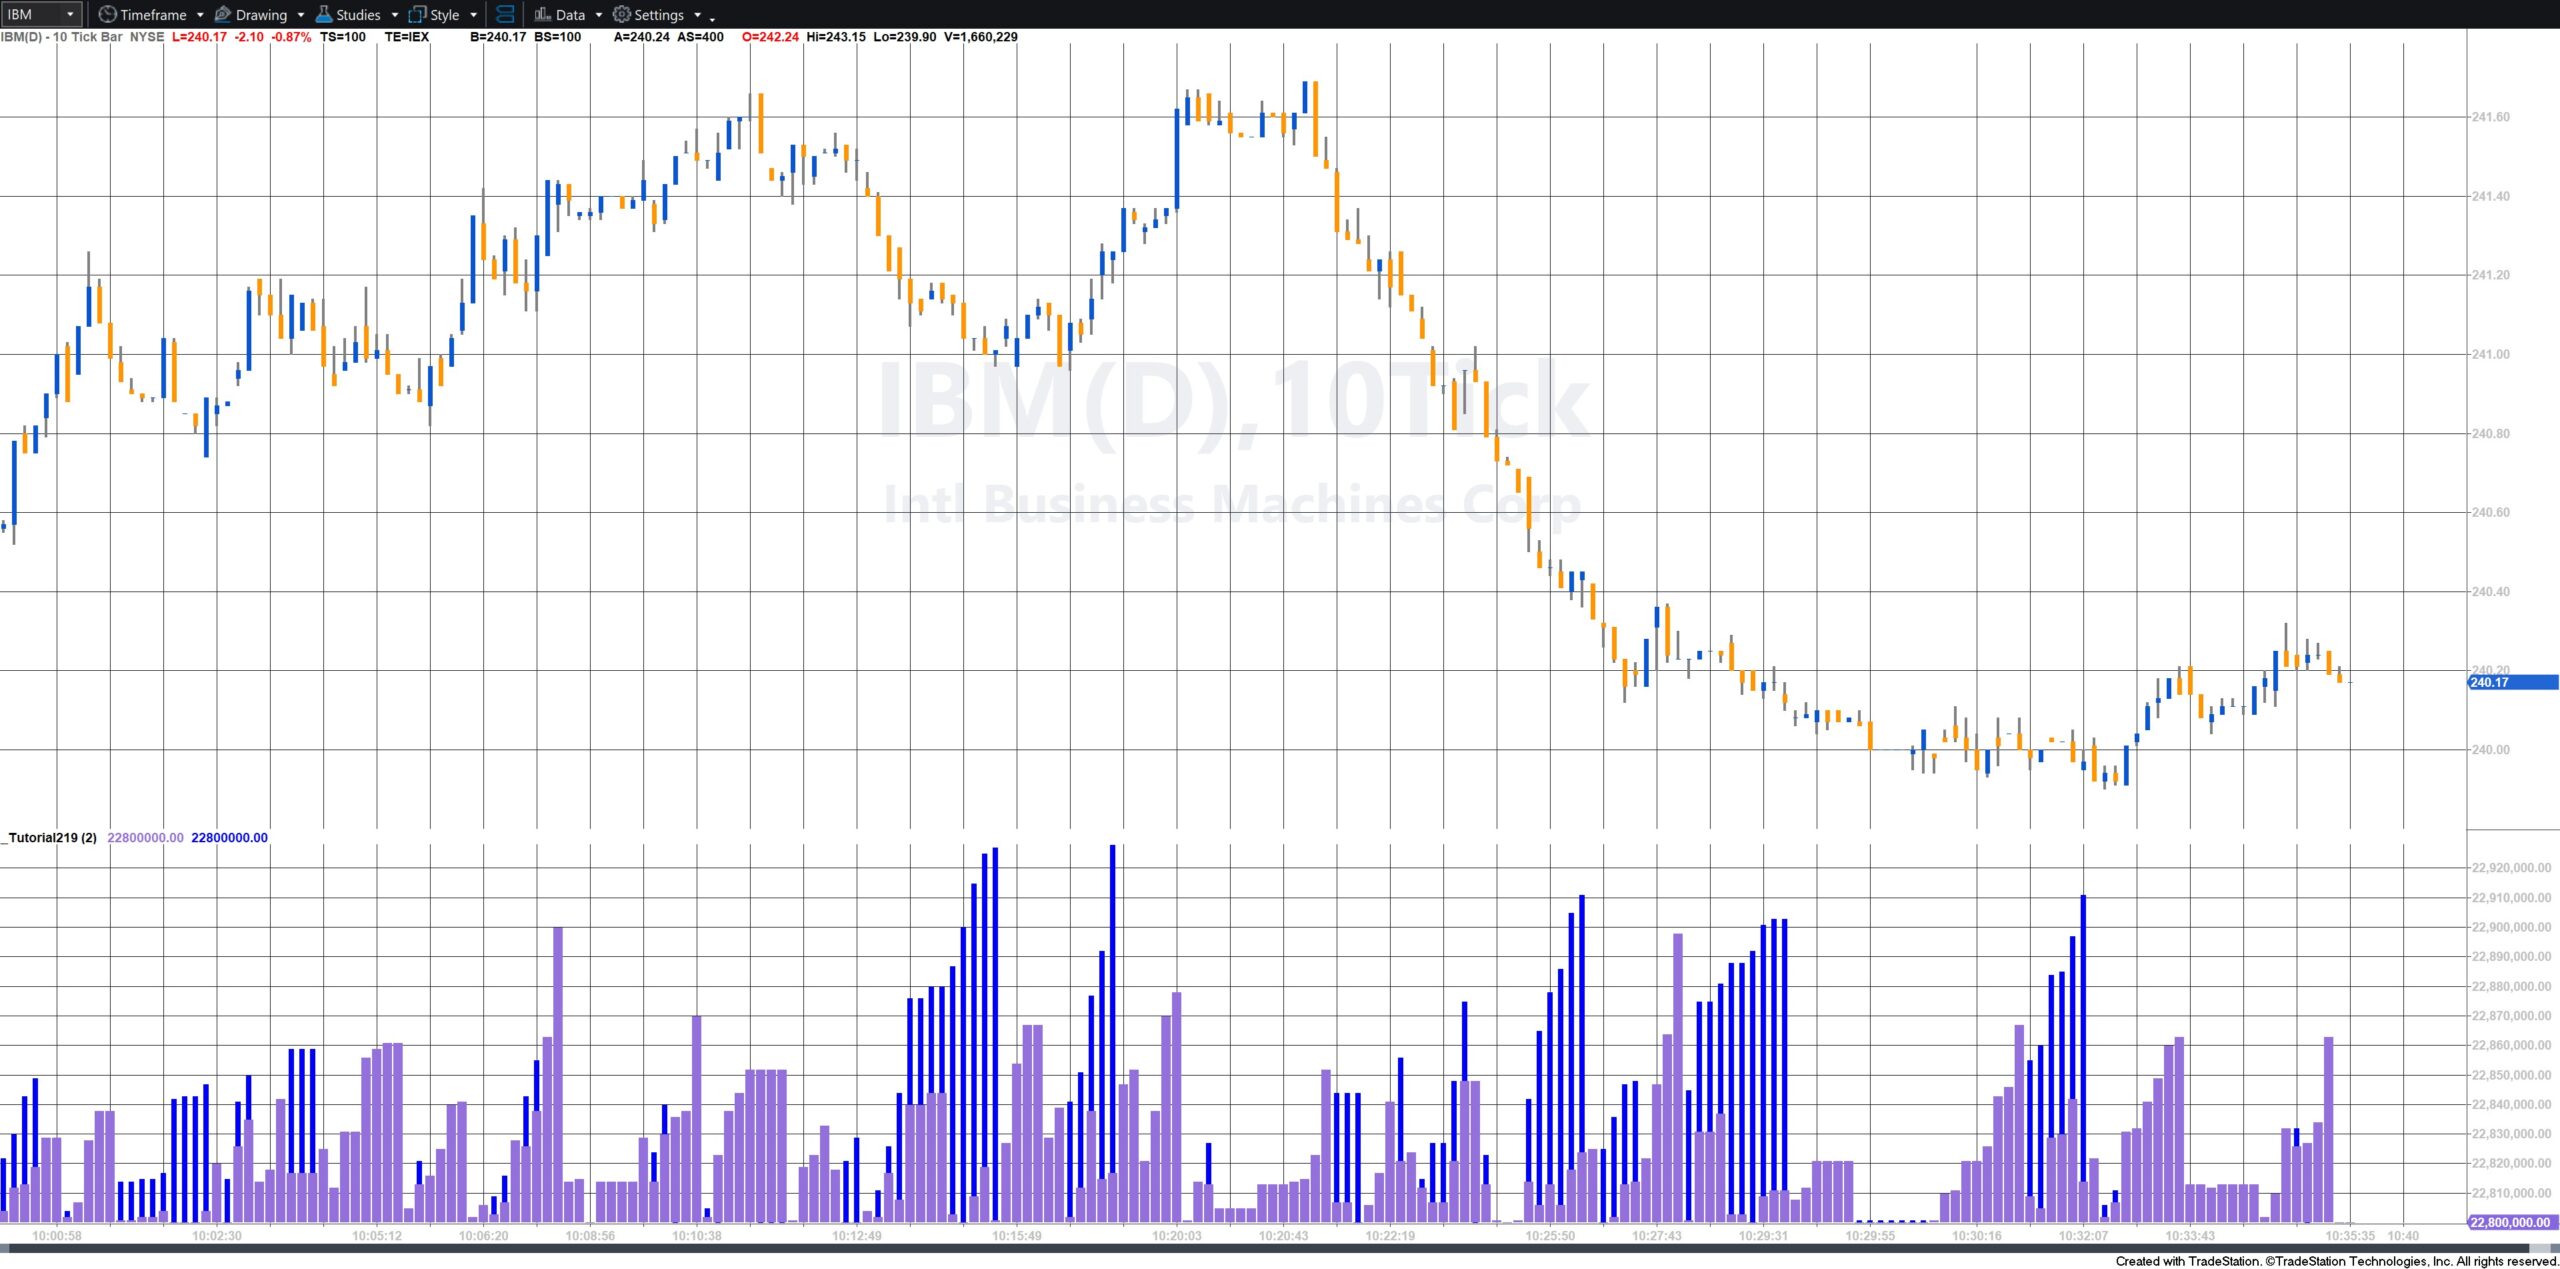Click the dark blue 22800000.00 indicator value
The height and width of the screenshot is (1269, 2560).
pos(230,838)
